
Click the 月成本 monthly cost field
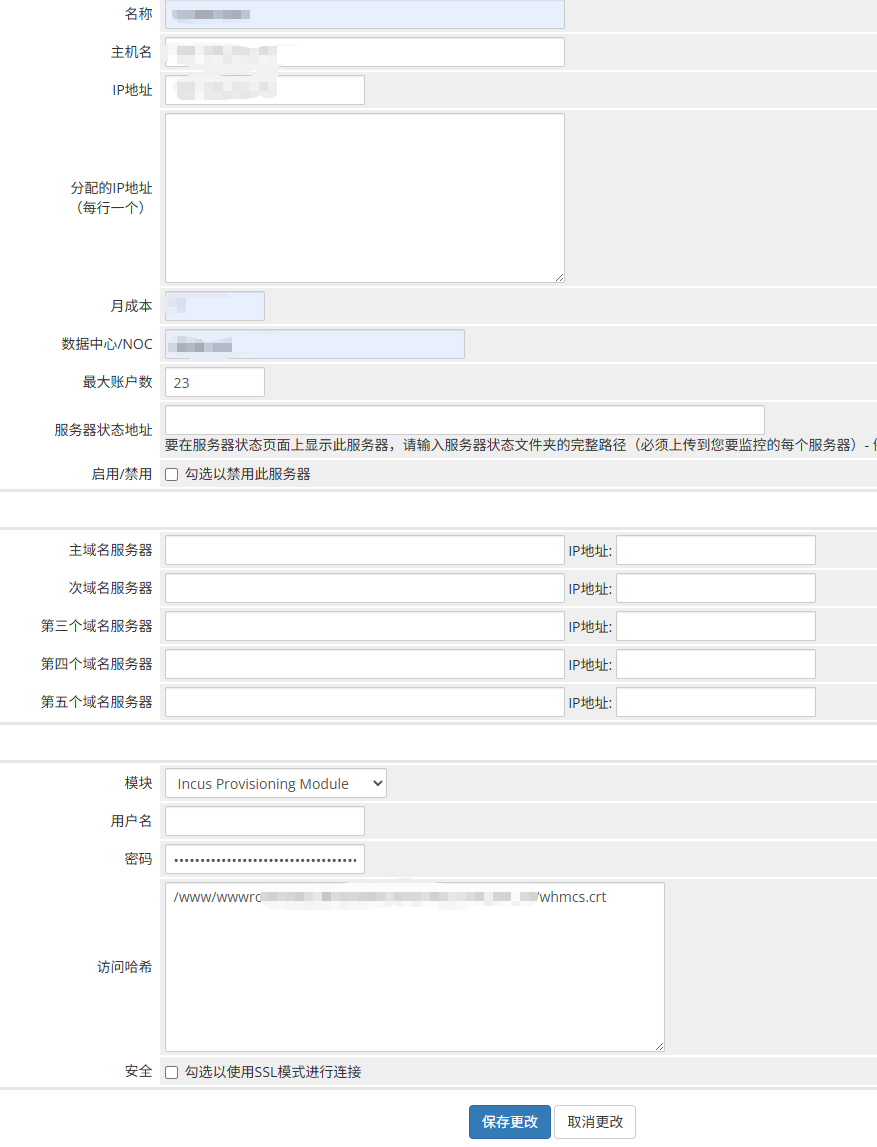pyautogui.click(x=215, y=306)
